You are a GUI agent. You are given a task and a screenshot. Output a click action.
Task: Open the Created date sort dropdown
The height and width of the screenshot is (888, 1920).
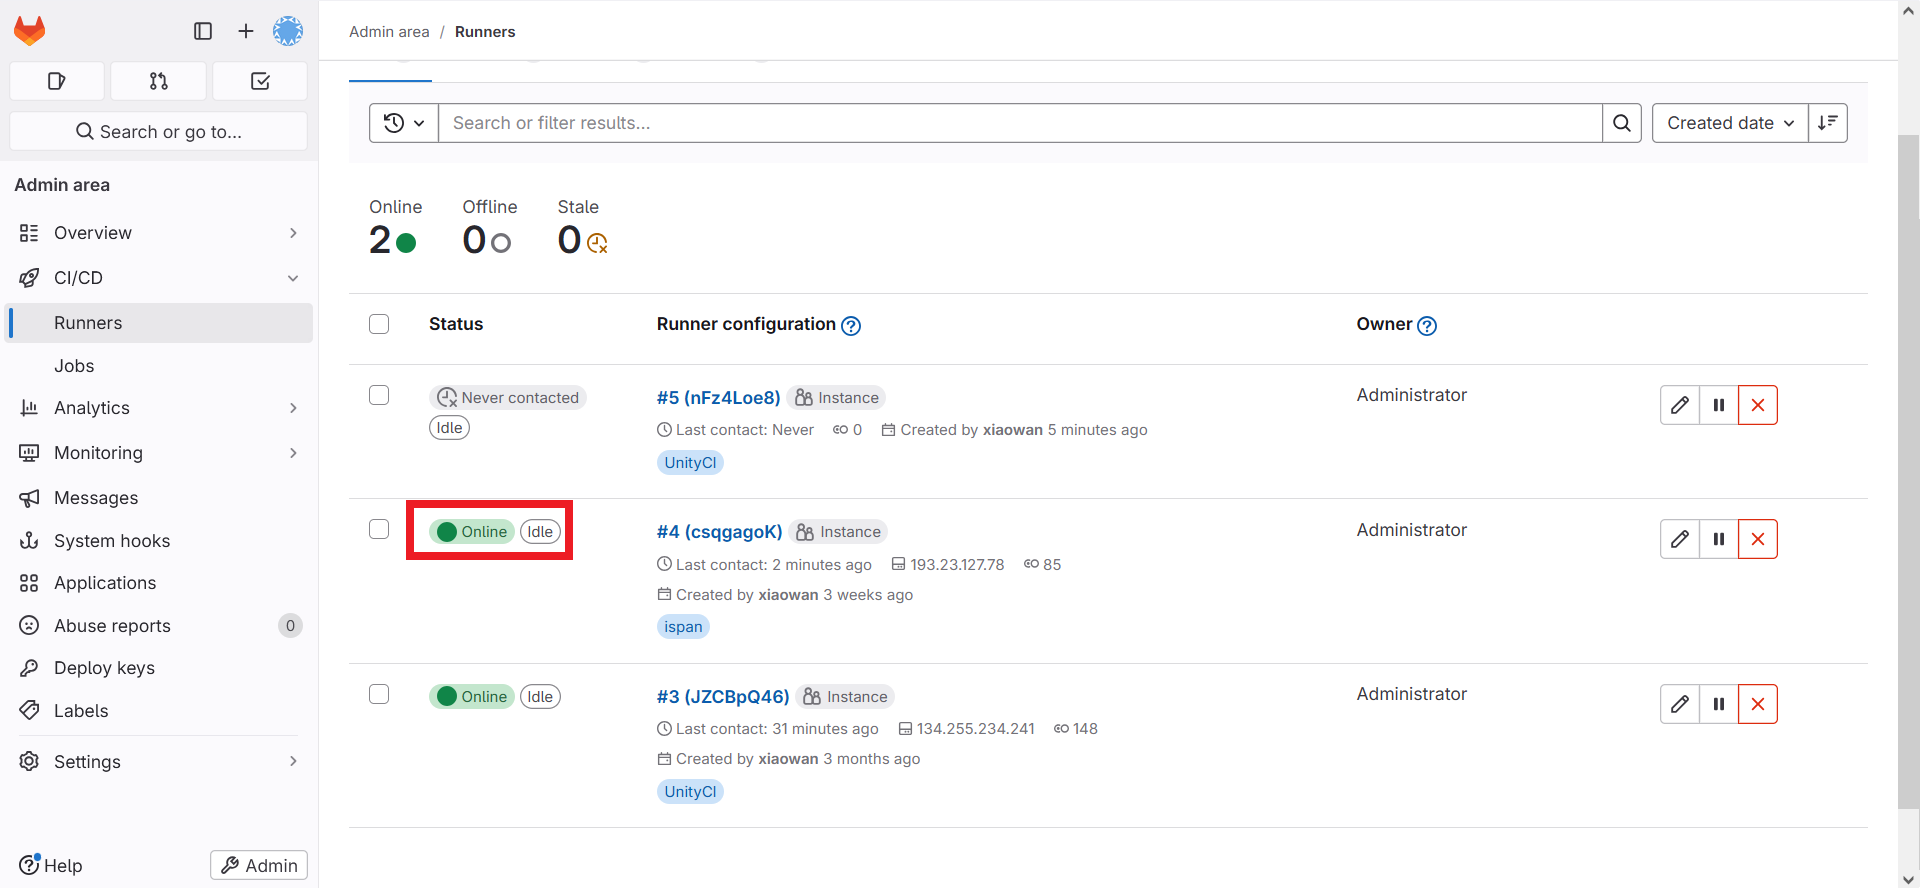[x=1730, y=123]
